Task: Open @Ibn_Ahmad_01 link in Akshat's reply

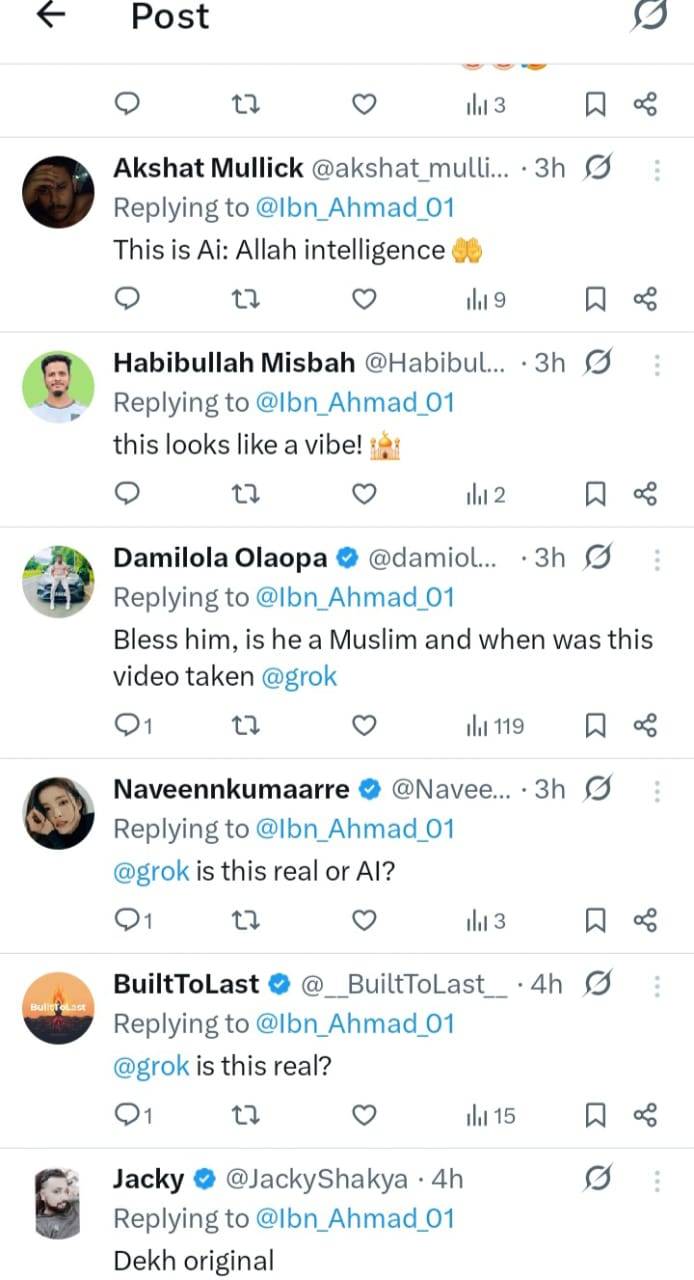Action: (356, 208)
